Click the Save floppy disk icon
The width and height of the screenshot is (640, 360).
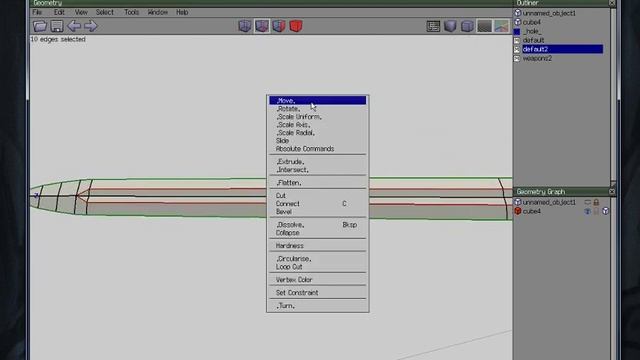pyautogui.click(x=57, y=26)
